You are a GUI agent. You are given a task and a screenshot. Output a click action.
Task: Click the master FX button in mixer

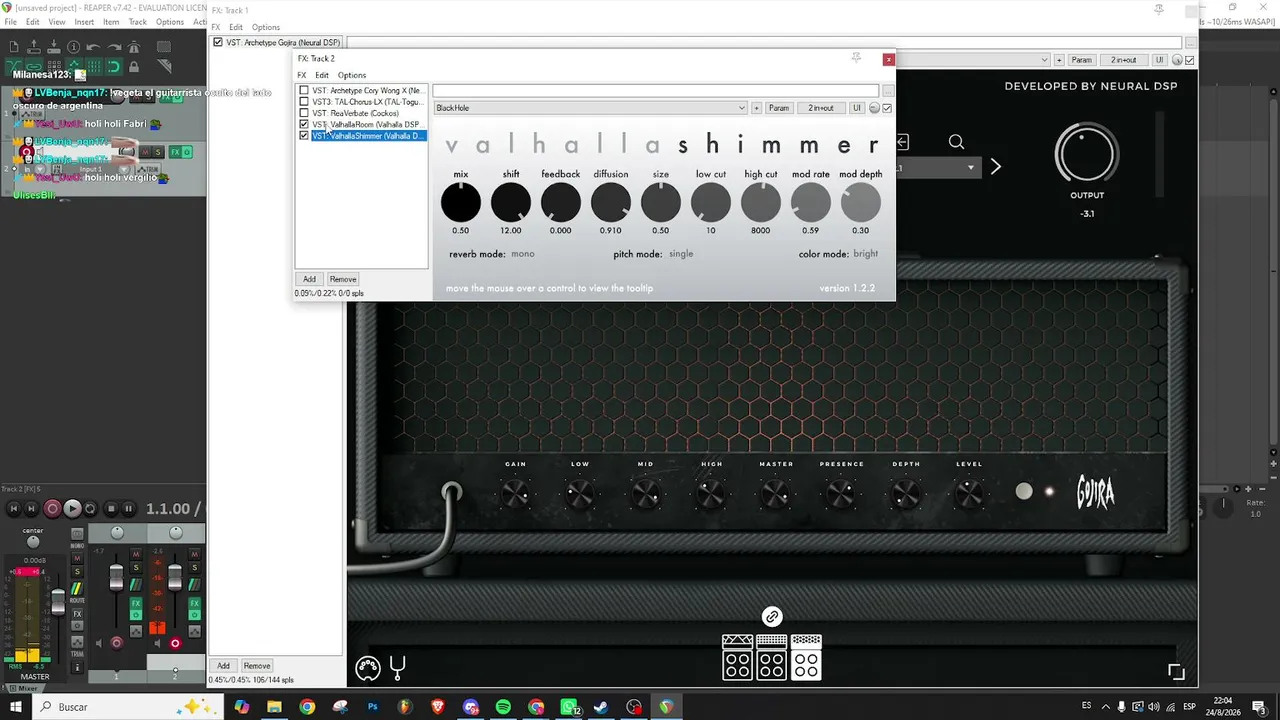pyautogui.click(x=77, y=613)
